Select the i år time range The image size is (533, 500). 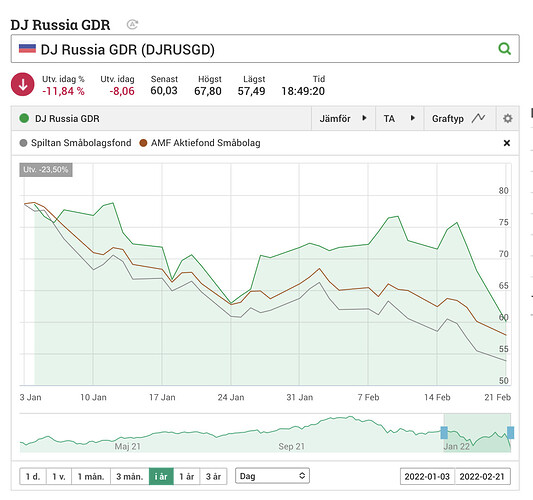point(161,477)
